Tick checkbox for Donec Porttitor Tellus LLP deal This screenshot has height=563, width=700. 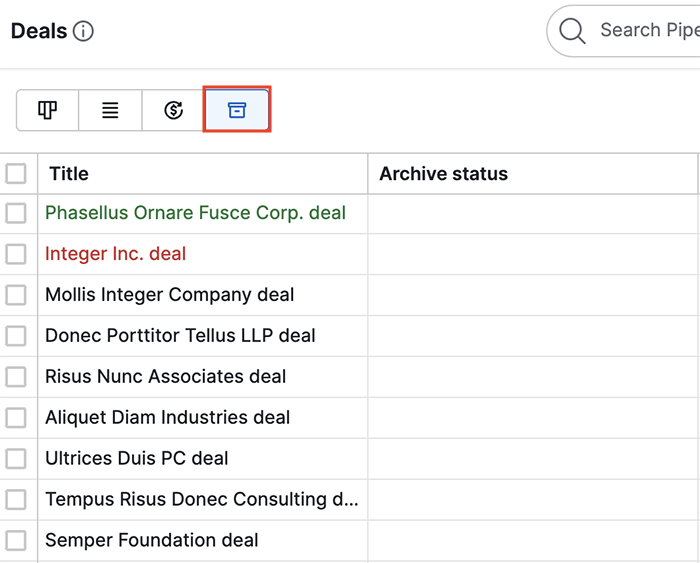pos(16,336)
